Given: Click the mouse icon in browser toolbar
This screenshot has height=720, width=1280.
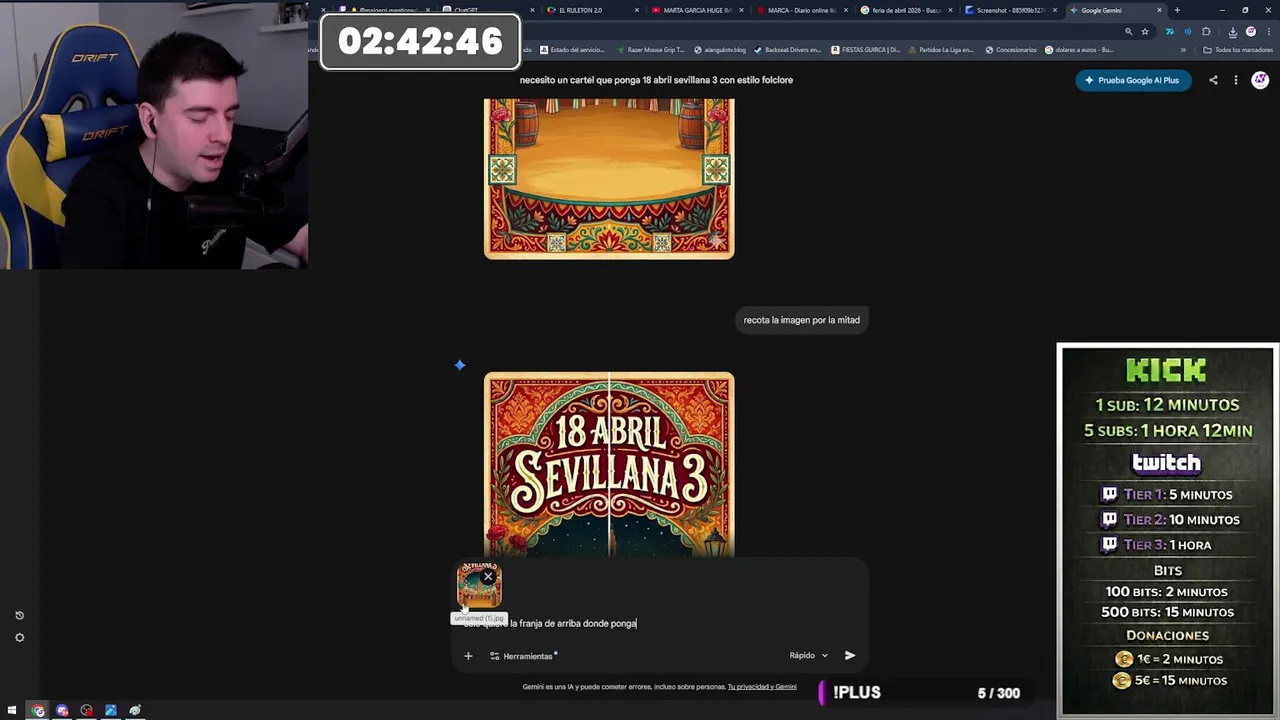Looking at the screenshot, I should (1169, 31).
